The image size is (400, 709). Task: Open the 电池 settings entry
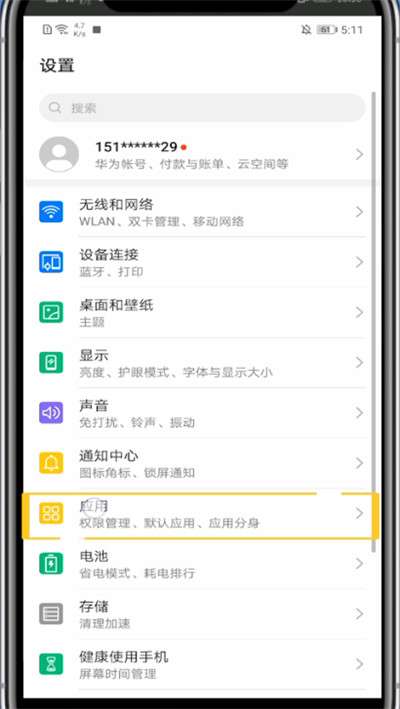click(x=200, y=563)
